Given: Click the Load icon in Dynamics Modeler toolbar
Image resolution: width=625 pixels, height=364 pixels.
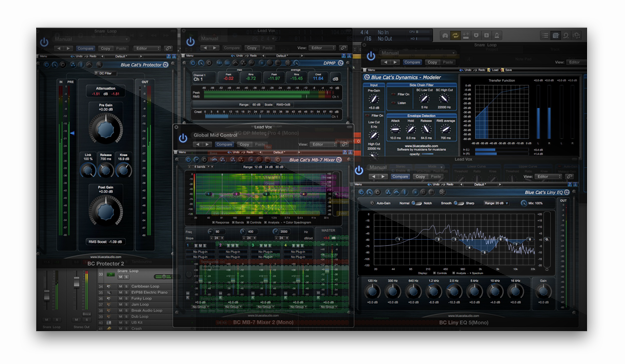Looking at the screenshot, I should 490,70.
